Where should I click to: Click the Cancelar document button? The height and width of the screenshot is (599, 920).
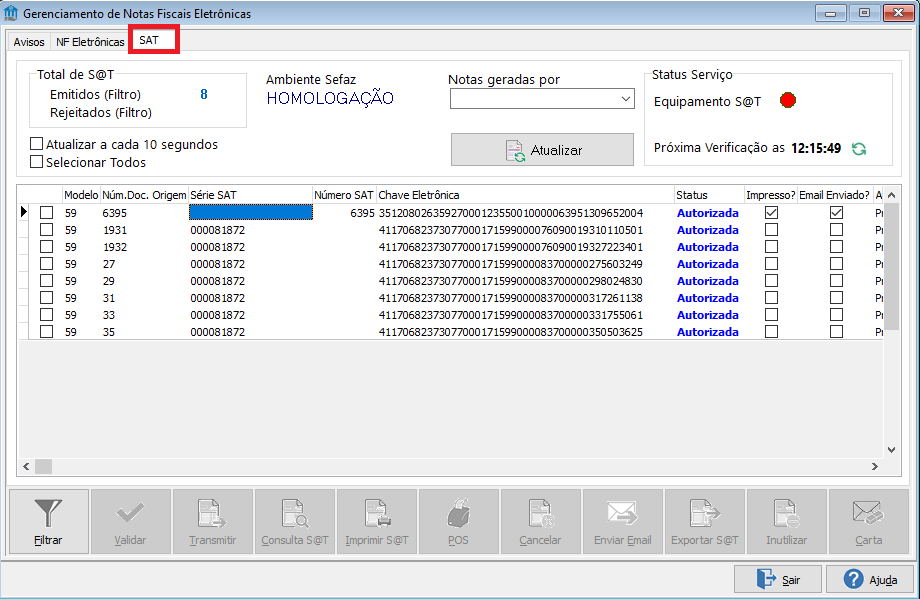pos(540,522)
